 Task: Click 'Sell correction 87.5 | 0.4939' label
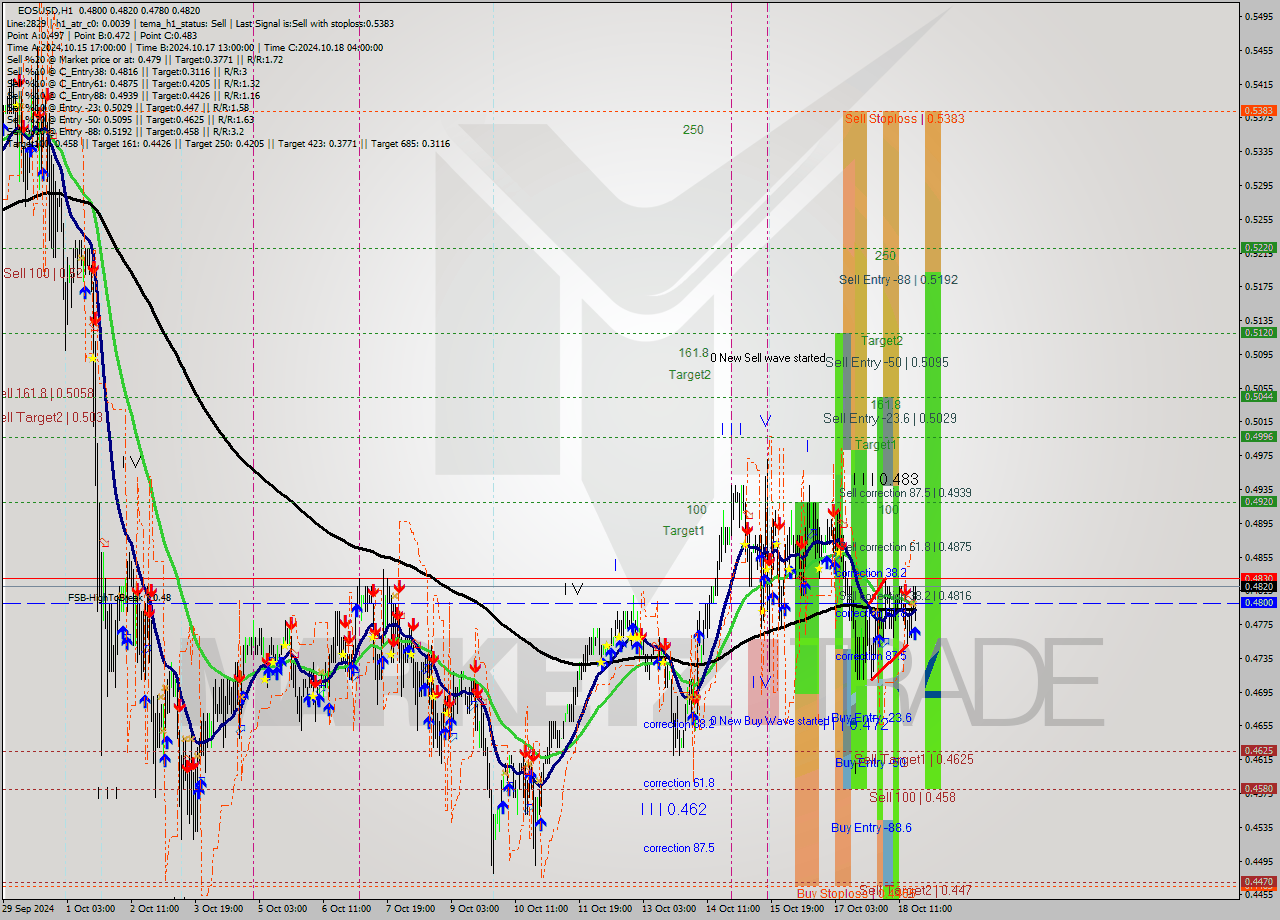pyautogui.click(x=905, y=493)
